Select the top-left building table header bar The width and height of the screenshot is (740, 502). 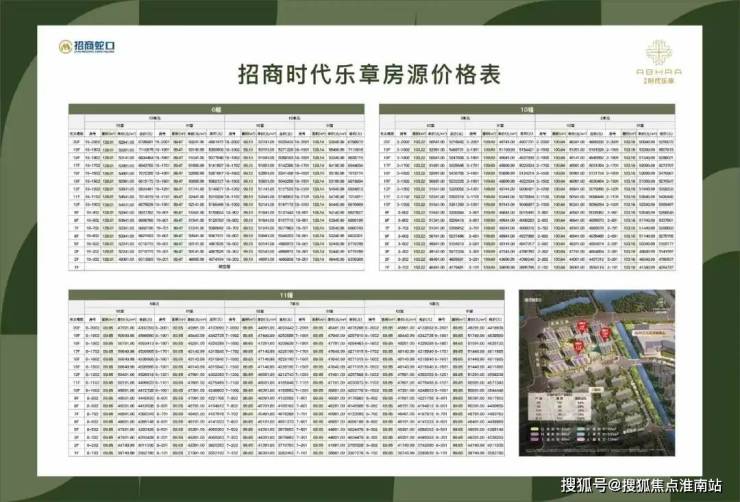[x=217, y=109]
